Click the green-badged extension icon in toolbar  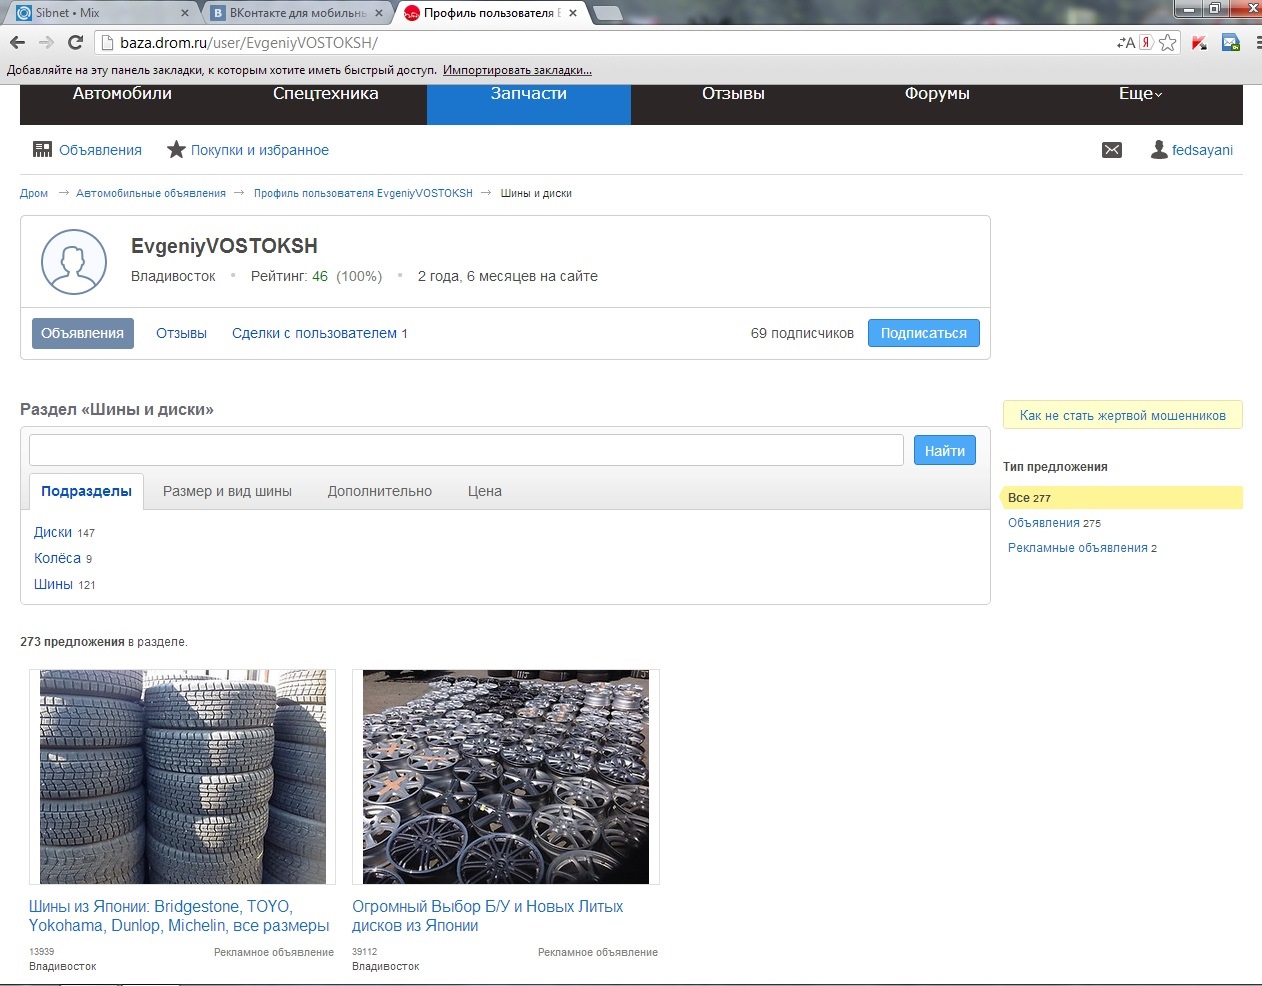(x=1231, y=43)
